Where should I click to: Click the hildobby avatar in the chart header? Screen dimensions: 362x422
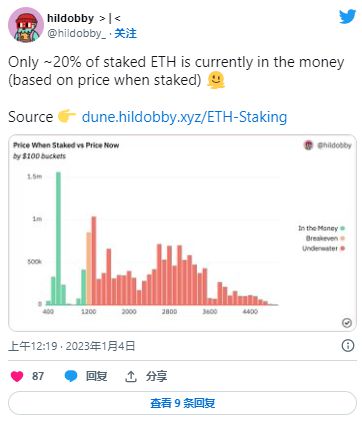pyautogui.click(x=309, y=145)
